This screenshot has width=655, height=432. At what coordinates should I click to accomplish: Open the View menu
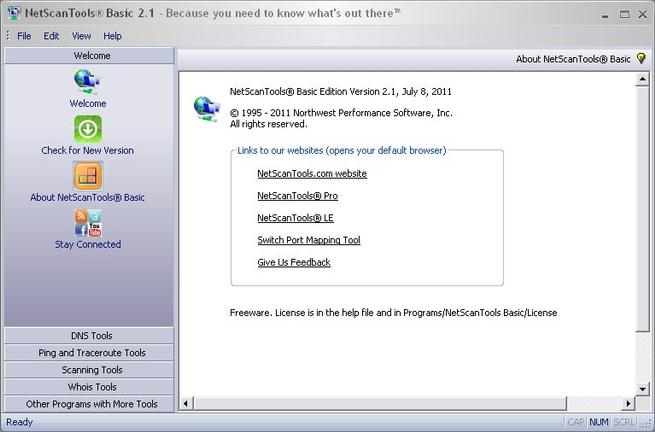point(81,36)
